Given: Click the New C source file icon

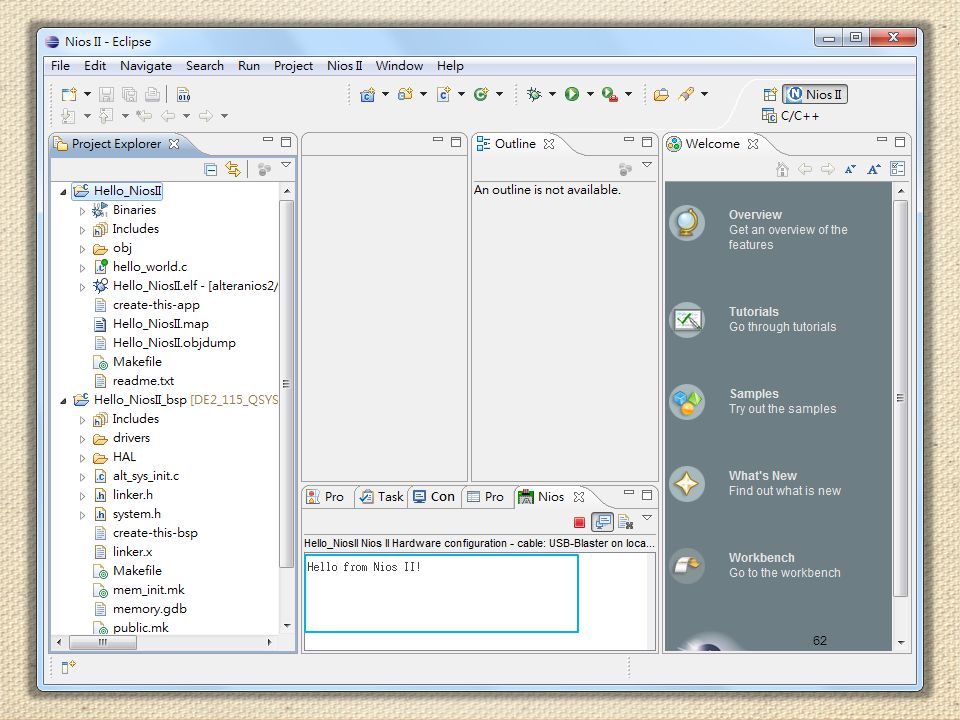Looking at the screenshot, I should (443, 94).
